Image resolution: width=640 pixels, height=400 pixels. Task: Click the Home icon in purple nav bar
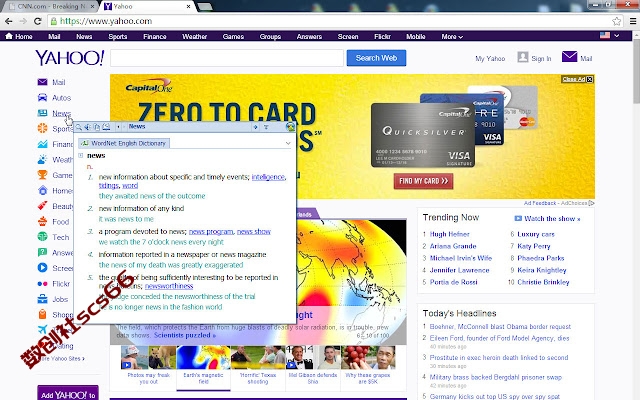tap(9, 36)
